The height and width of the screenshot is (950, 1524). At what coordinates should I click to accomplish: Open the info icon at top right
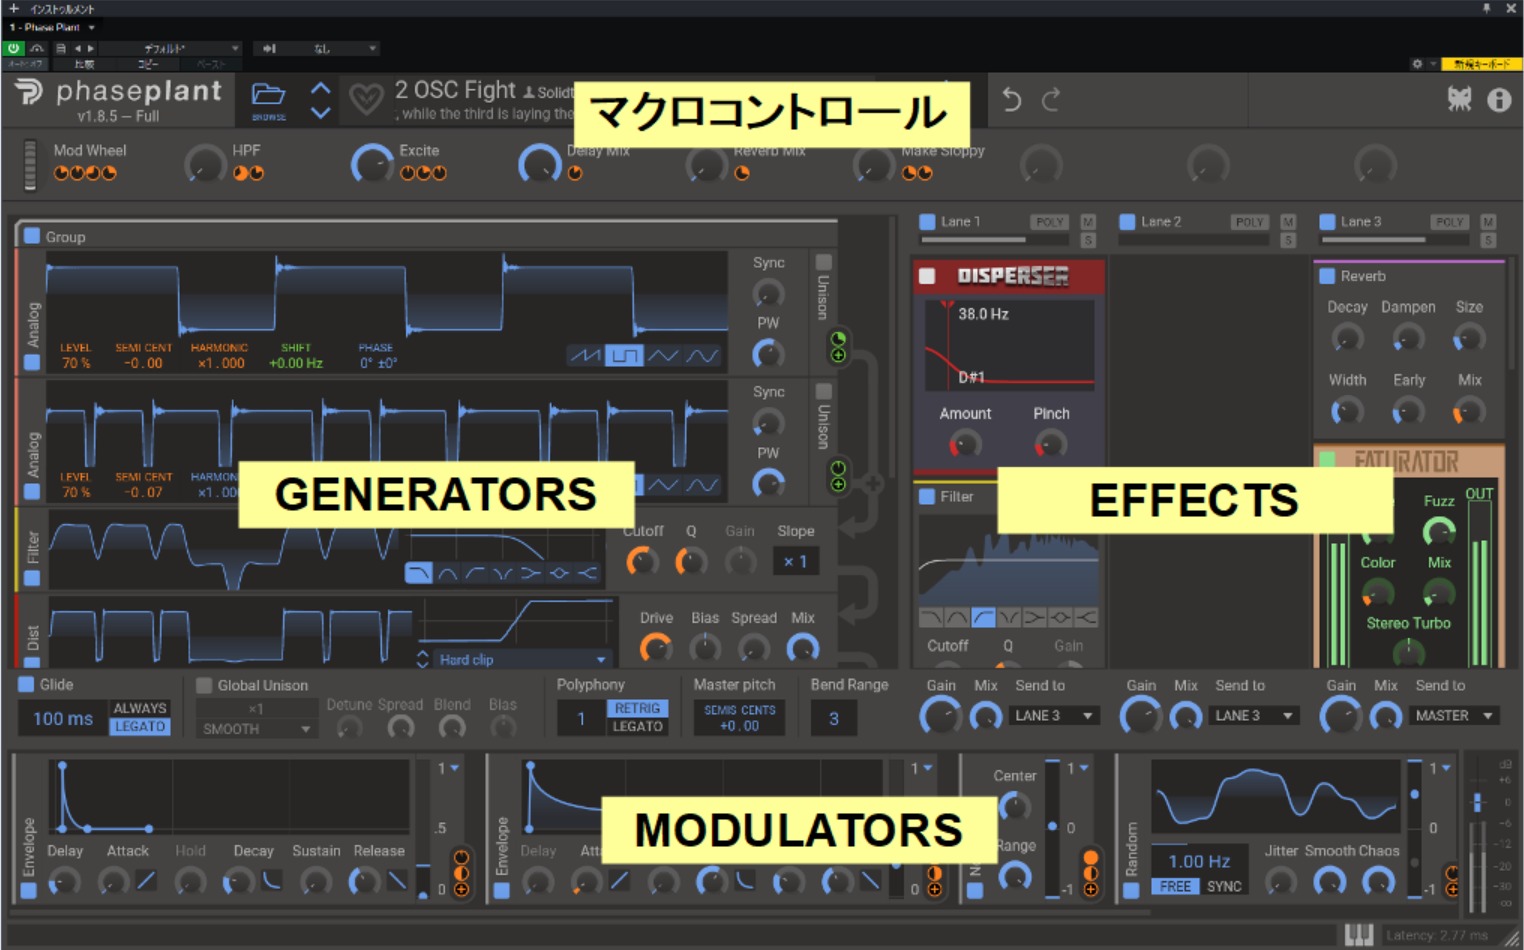coord(1498,99)
